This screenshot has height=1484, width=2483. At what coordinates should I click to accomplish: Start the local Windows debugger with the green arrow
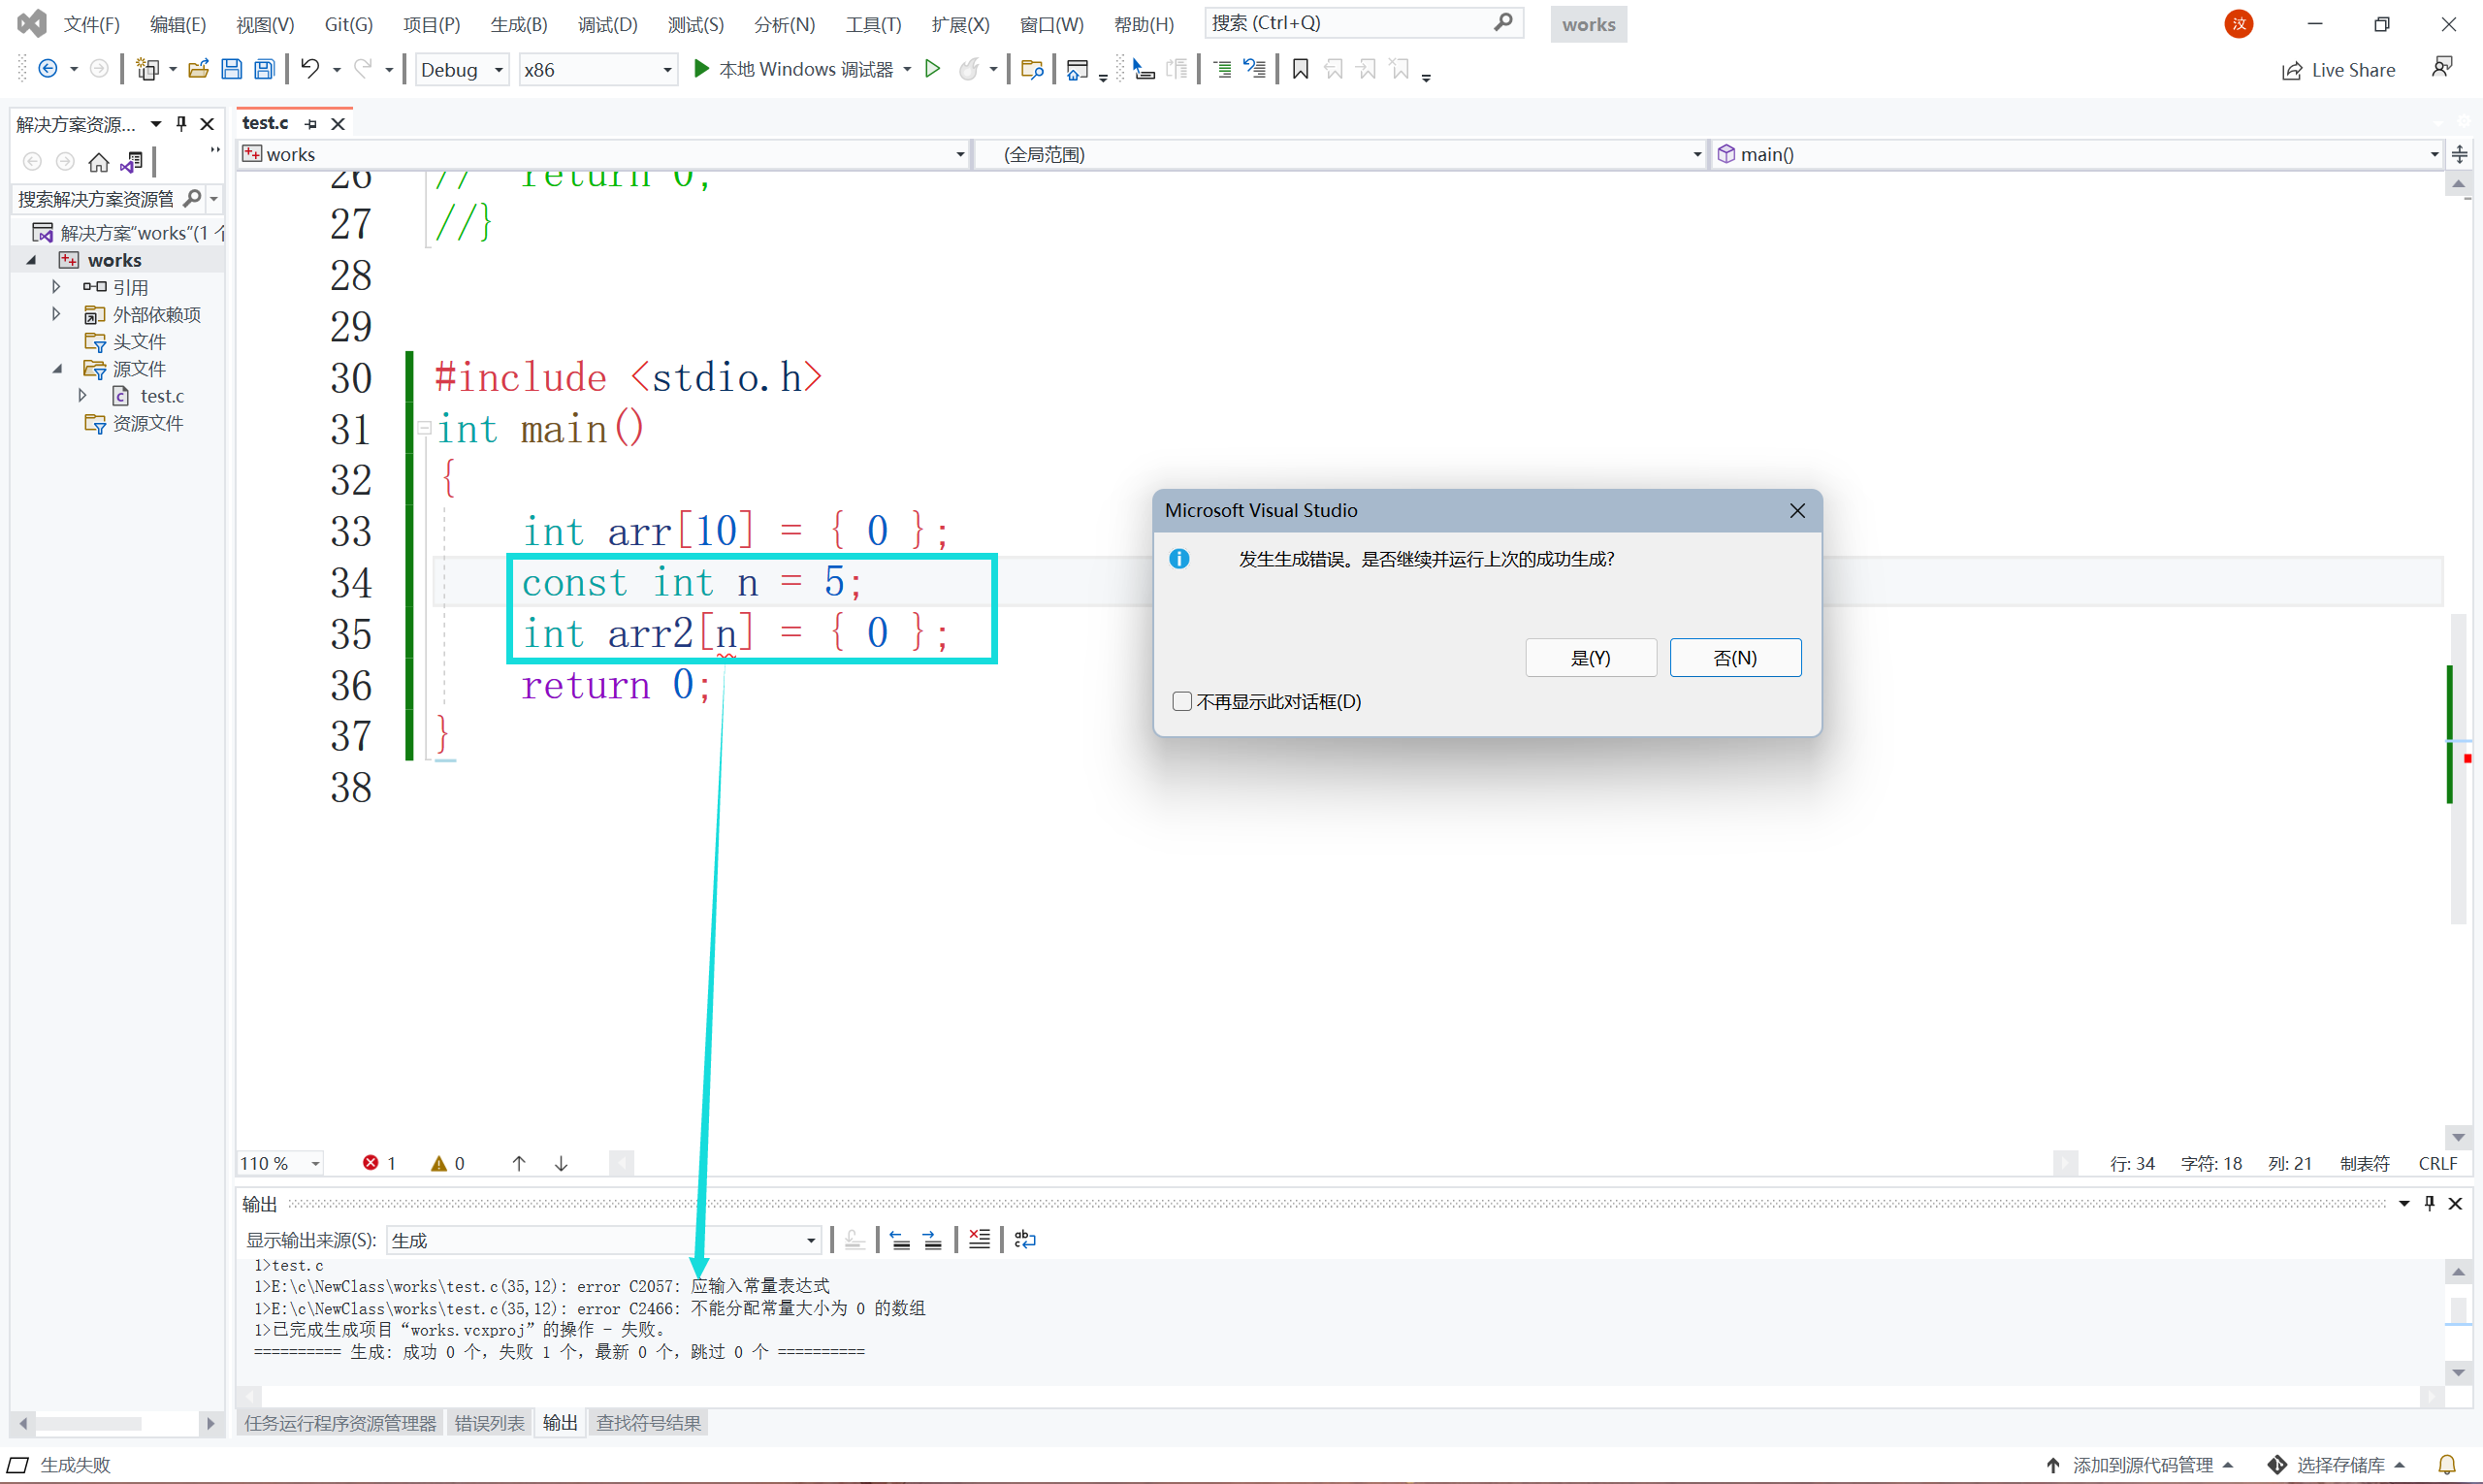click(x=701, y=69)
